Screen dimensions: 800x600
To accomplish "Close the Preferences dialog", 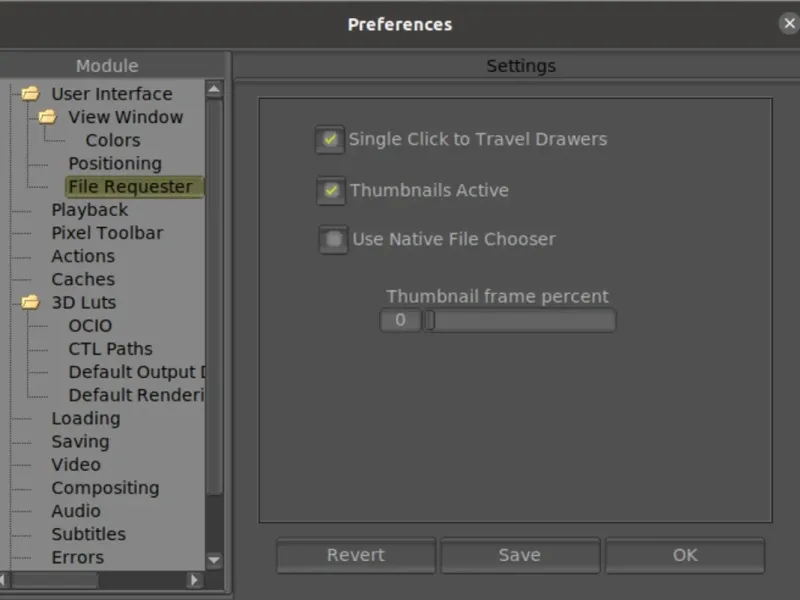I will 789,23.
